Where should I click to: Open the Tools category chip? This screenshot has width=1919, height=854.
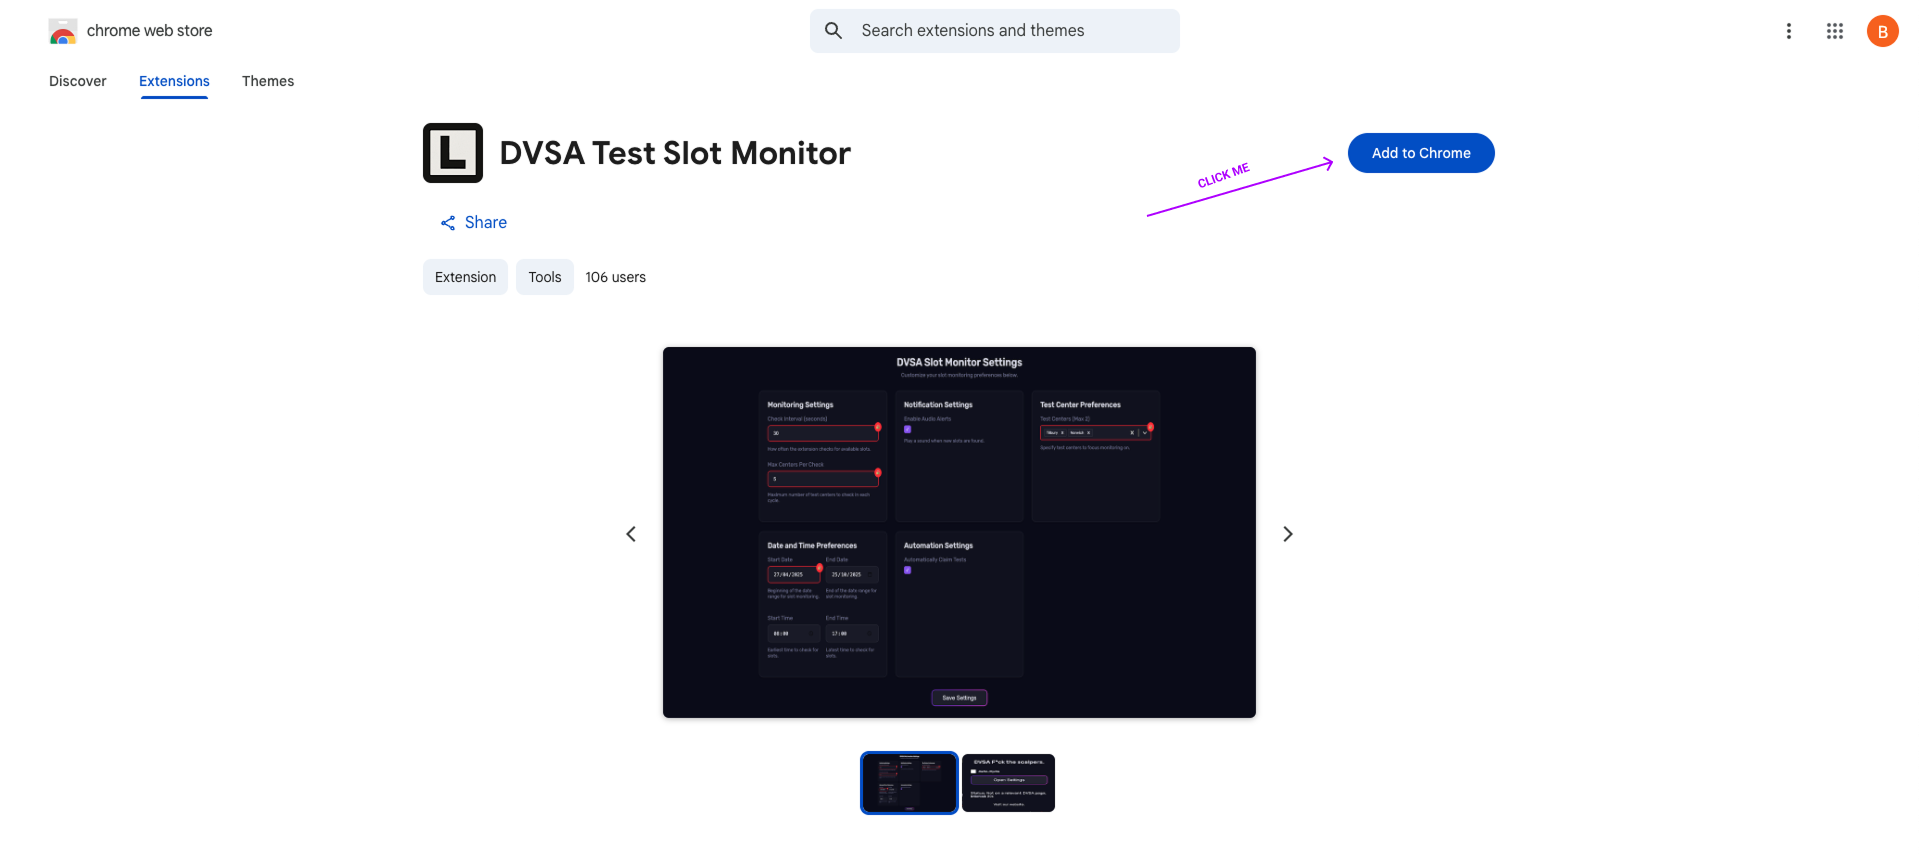click(x=545, y=277)
